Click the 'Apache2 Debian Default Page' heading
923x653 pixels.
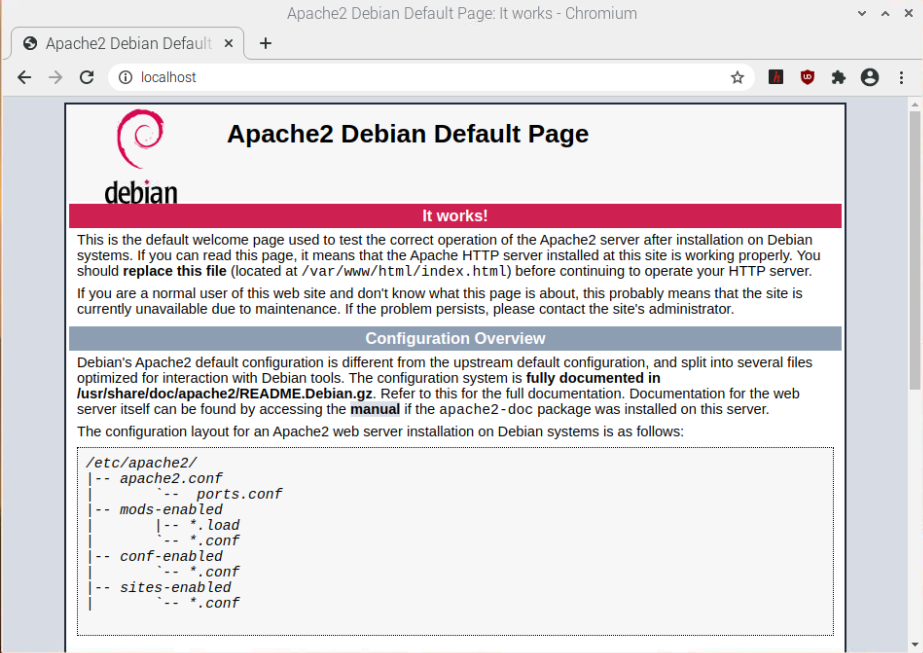(x=408, y=134)
